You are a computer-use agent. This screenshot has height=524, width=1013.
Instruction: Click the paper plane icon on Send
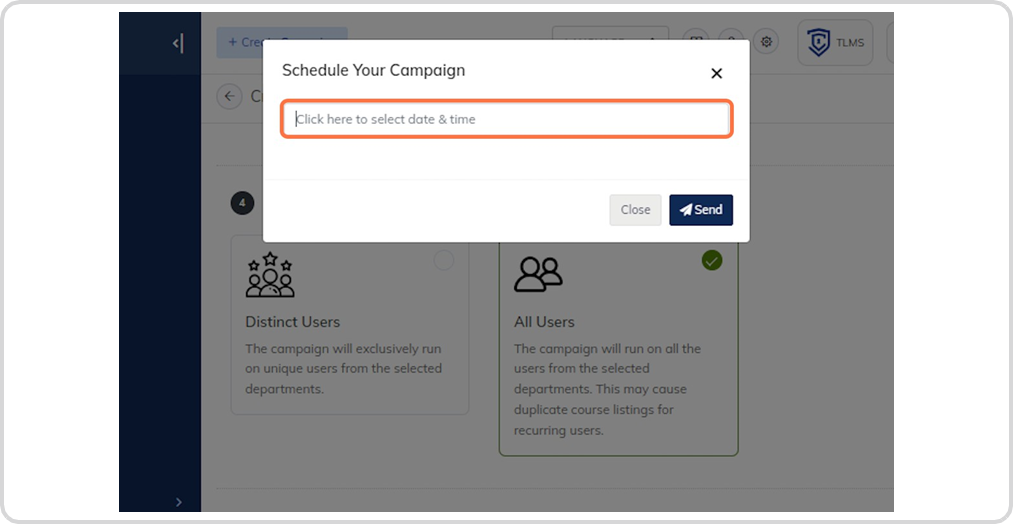click(686, 210)
